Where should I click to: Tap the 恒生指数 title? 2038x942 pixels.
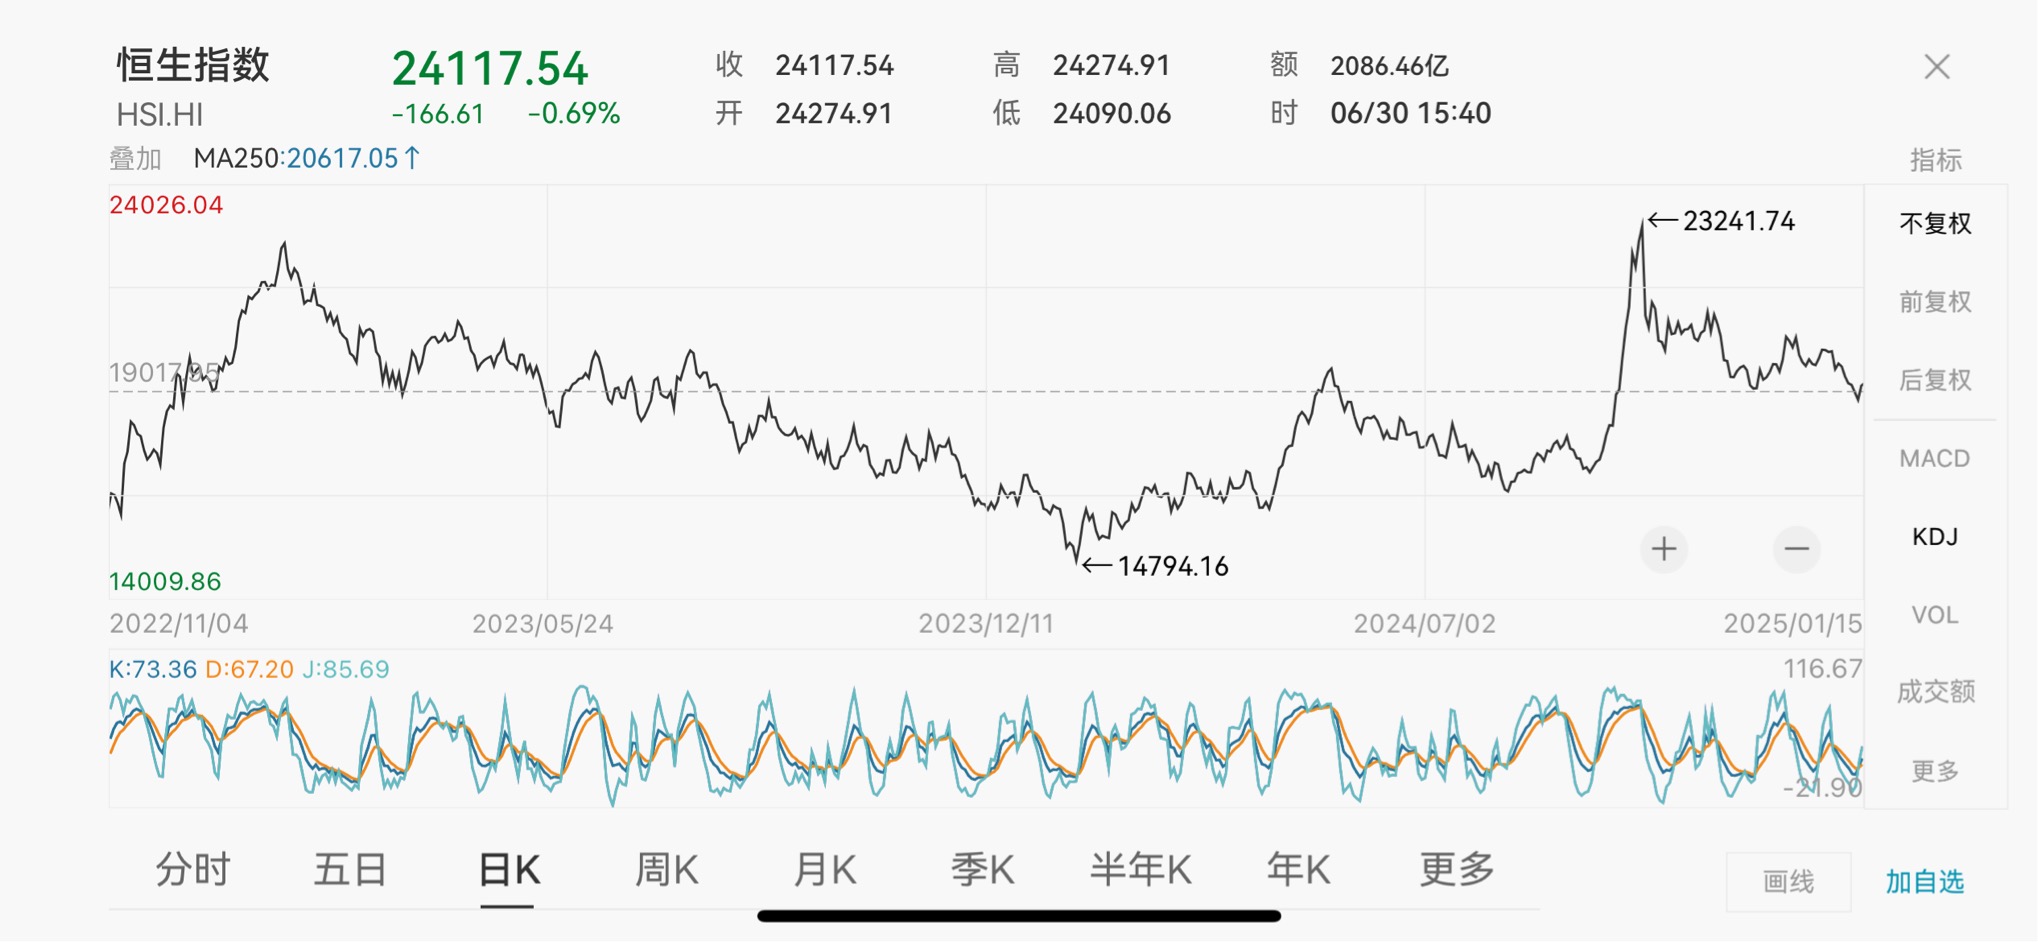tap(193, 65)
